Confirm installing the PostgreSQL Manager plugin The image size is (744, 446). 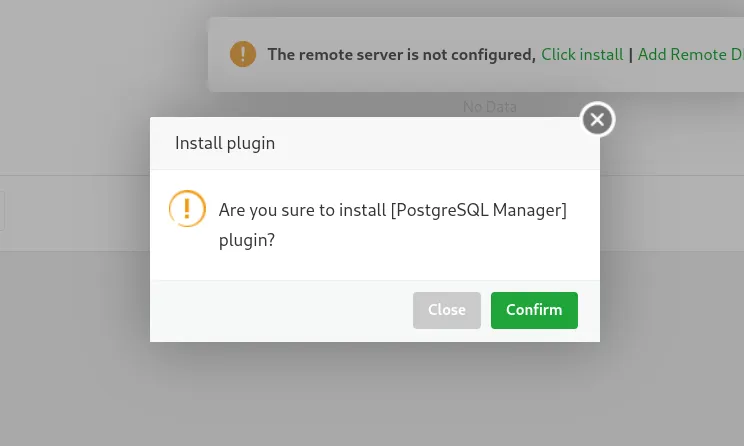534,310
